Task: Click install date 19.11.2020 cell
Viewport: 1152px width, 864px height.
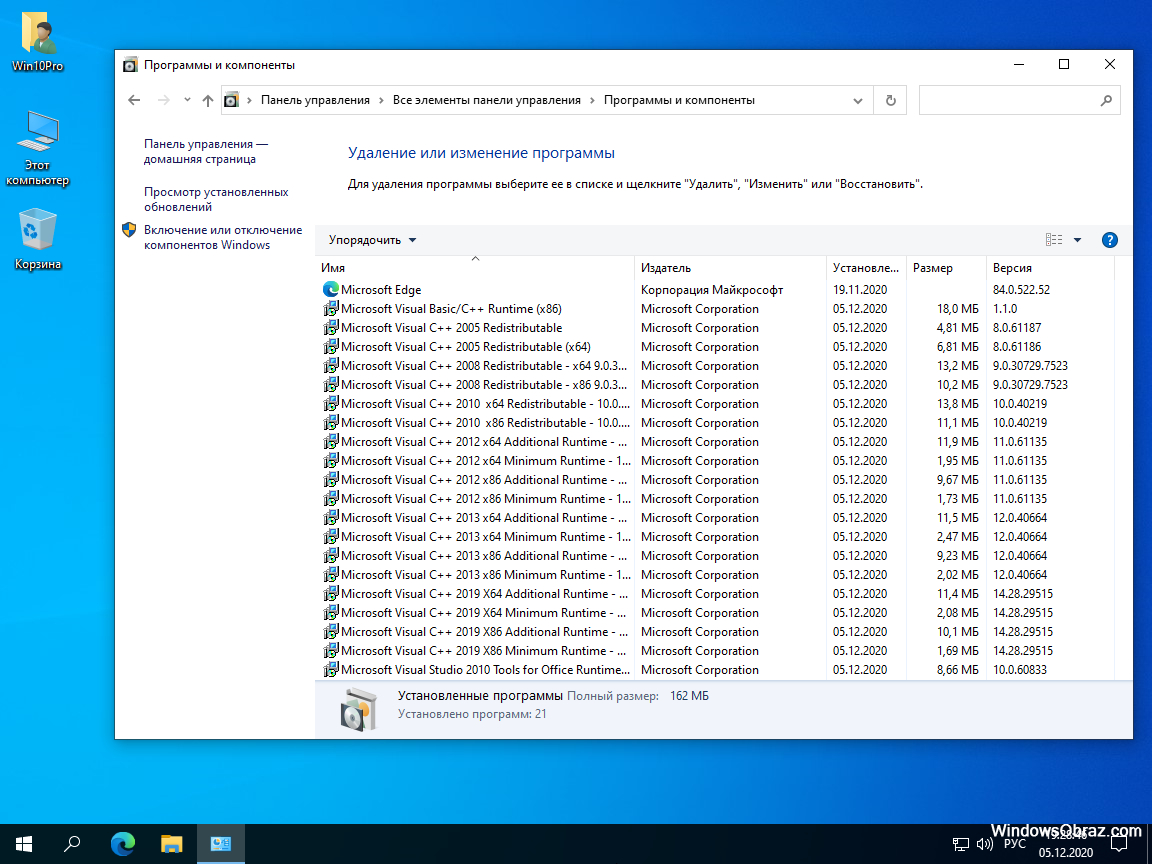Action: pyautogui.click(x=860, y=290)
